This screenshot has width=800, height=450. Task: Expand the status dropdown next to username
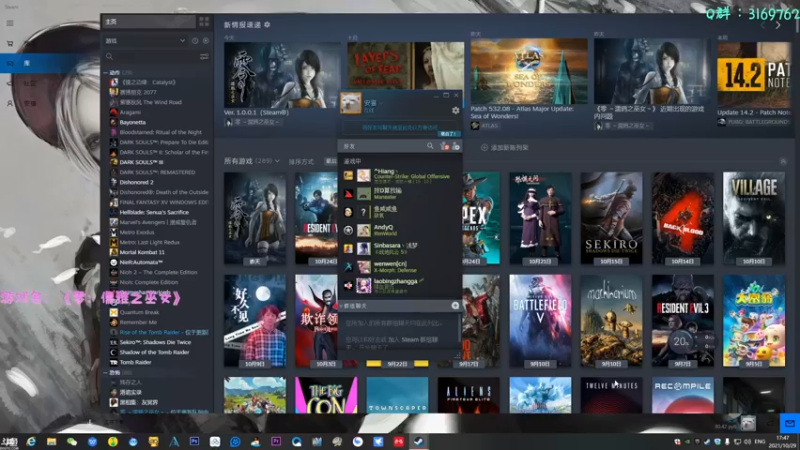pyautogui.click(x=381, y=103)
